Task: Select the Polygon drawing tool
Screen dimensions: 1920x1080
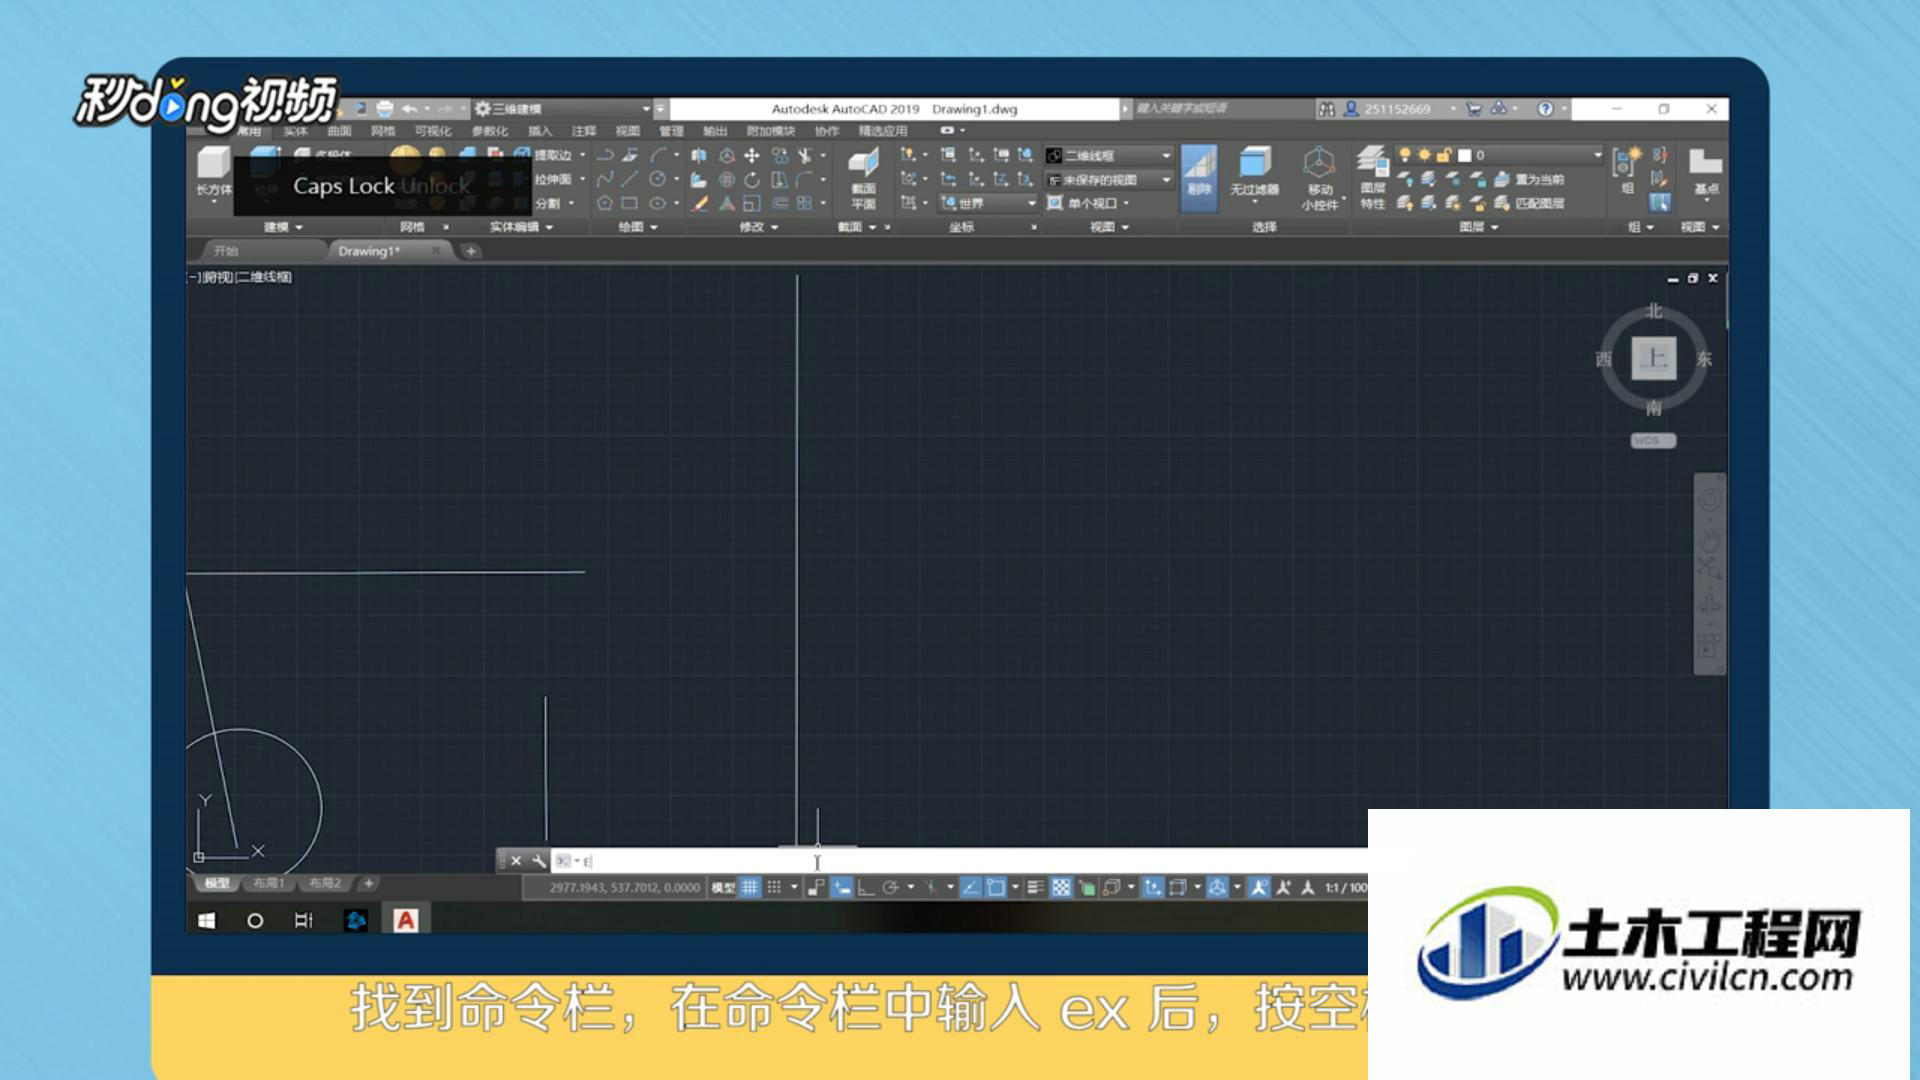Action: coord(605,204)
